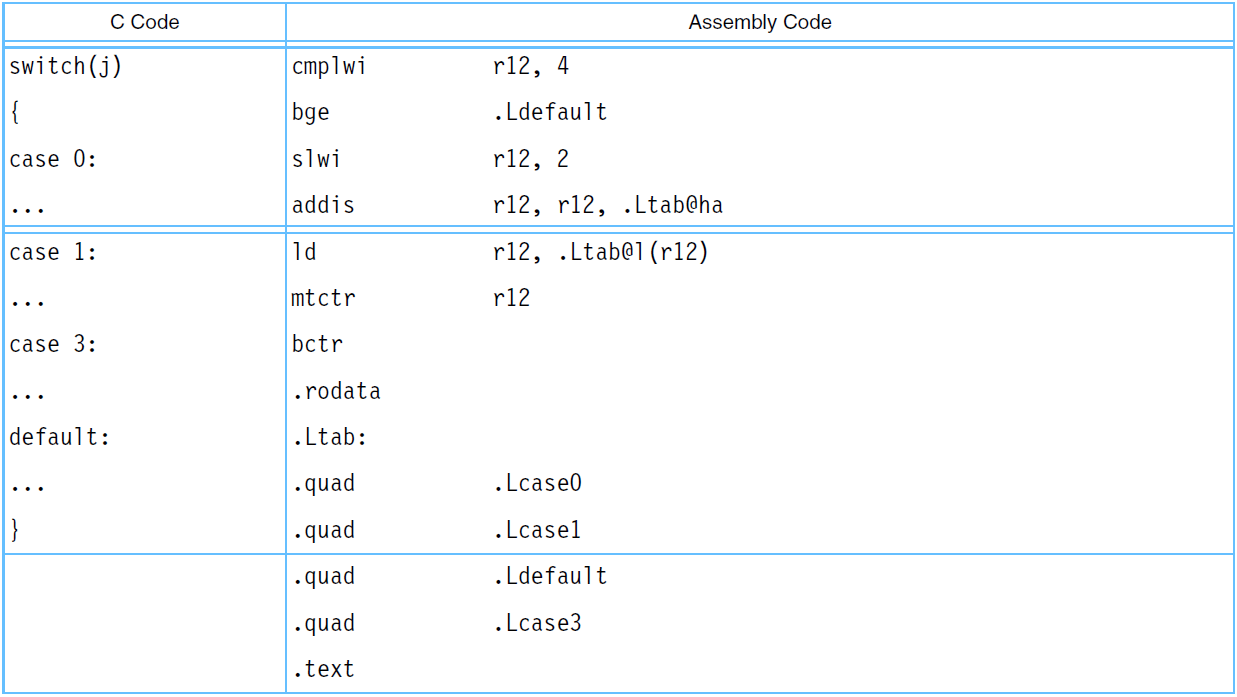Viewport: 1237px width, 697px height.
Task: Click the .Lcase3 table entry
Action: coord(537,623)
